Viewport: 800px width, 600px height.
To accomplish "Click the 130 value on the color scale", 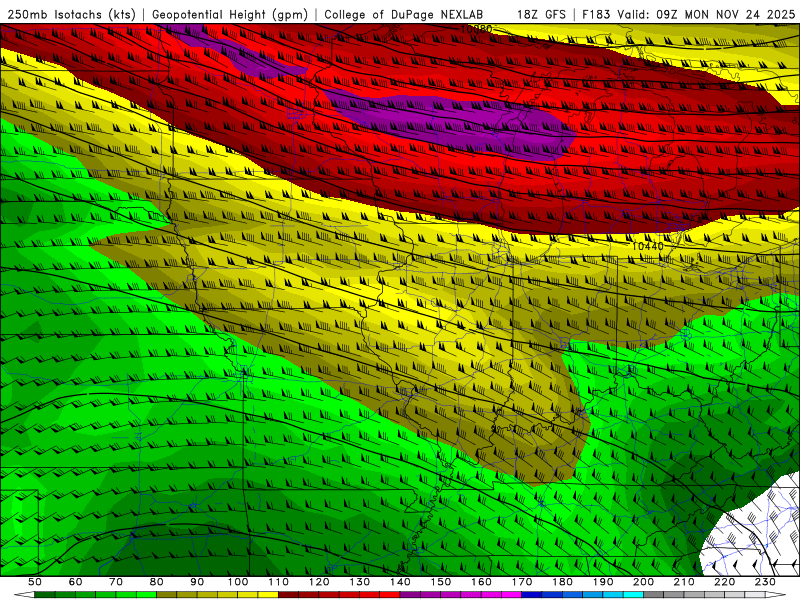I will coord(359,582).
